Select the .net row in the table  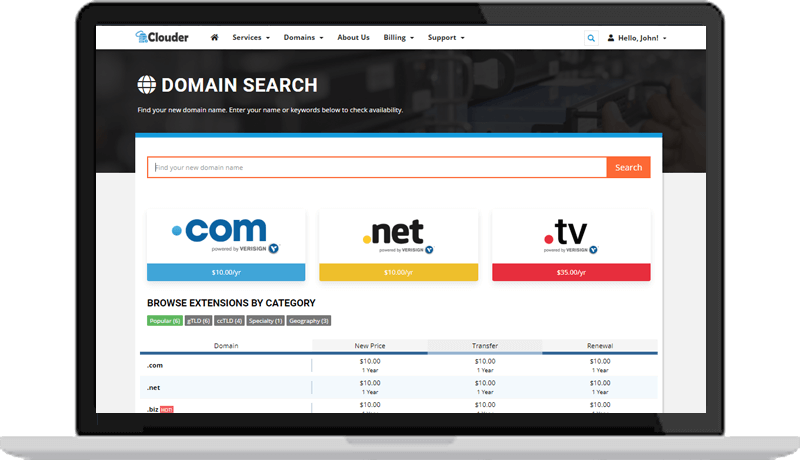click(x=398, y=387)
